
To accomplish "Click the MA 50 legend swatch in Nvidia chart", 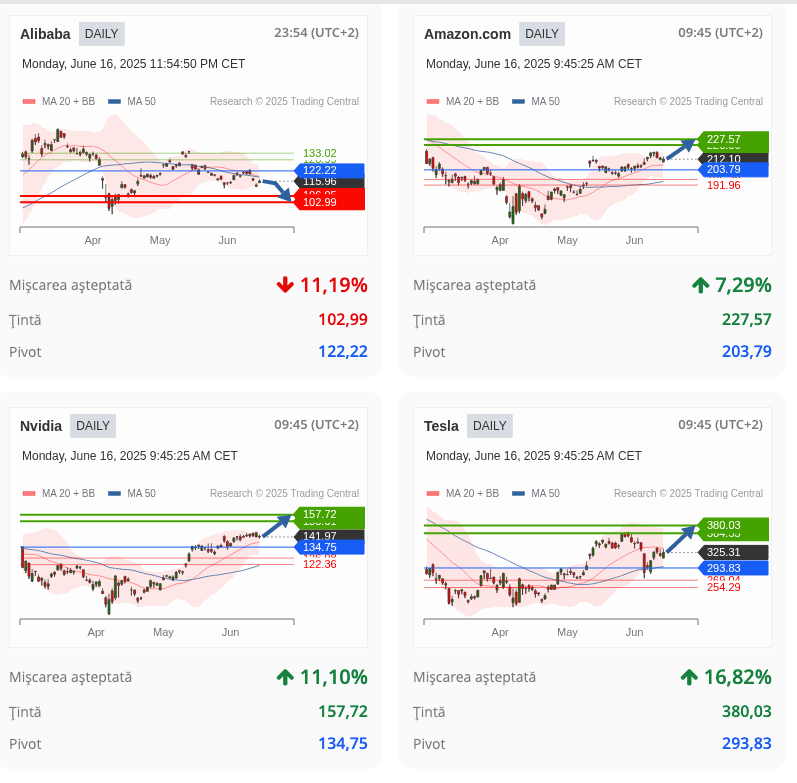I will pyautogui.click(x=114, y=493).
